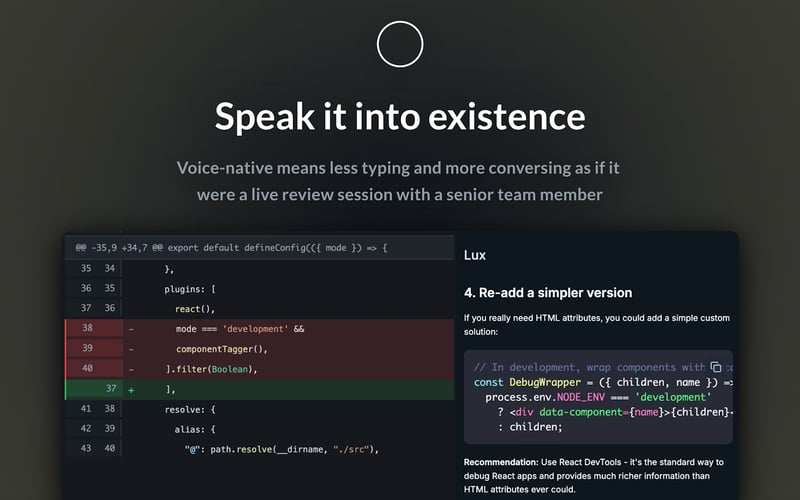Click the plus marker on added line
This screenshot has height=500, width=800.
[x=131, y=390]
